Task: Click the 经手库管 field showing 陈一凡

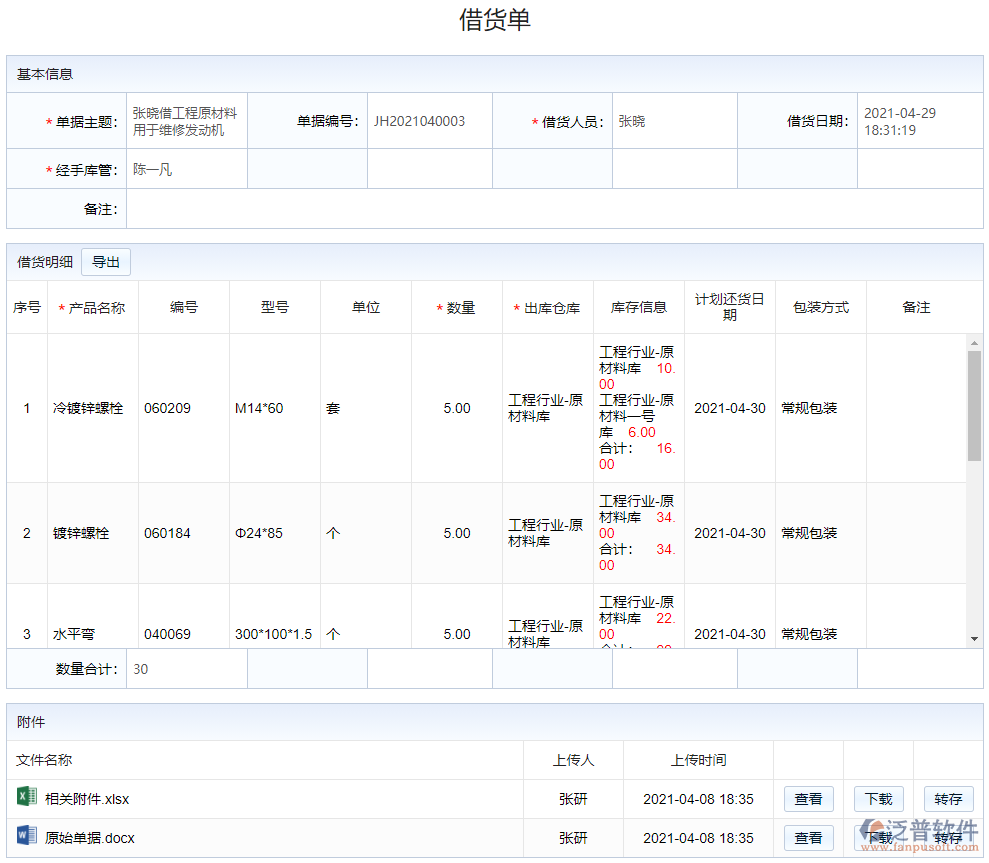Action: point(186,170)
